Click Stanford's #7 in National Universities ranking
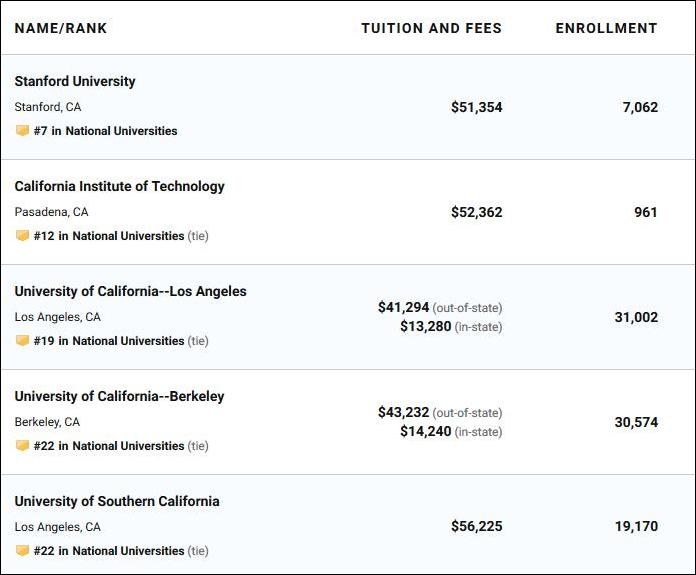The height and width of the screenshot is (575, 696). (x=105, y=131)
